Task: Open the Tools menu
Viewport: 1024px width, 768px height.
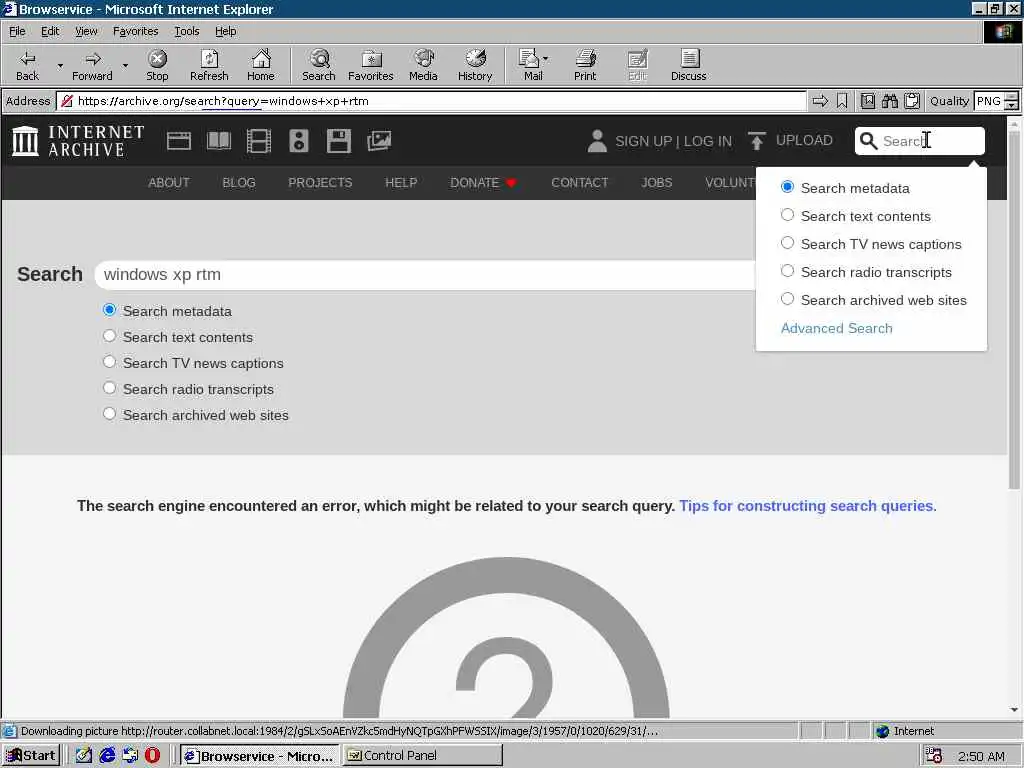Action: click(x=186, y=31)
